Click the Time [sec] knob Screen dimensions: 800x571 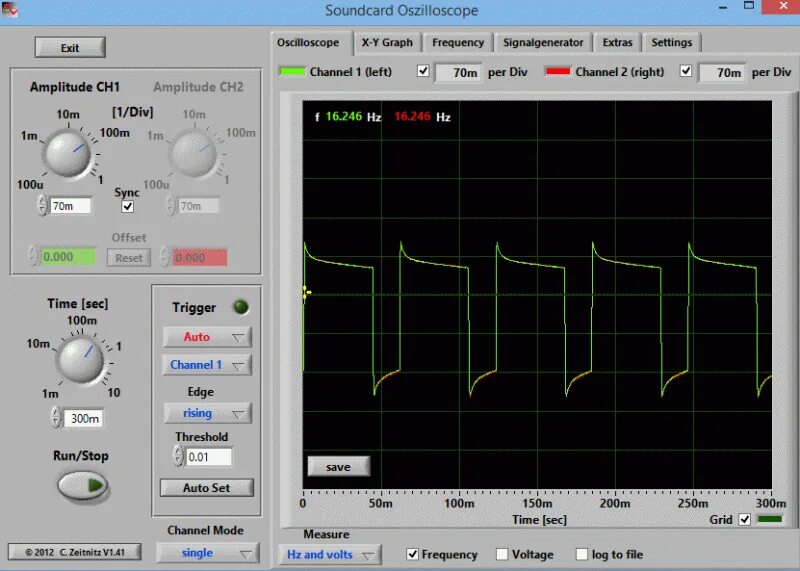pyautogui.click(x=80, y=360)
